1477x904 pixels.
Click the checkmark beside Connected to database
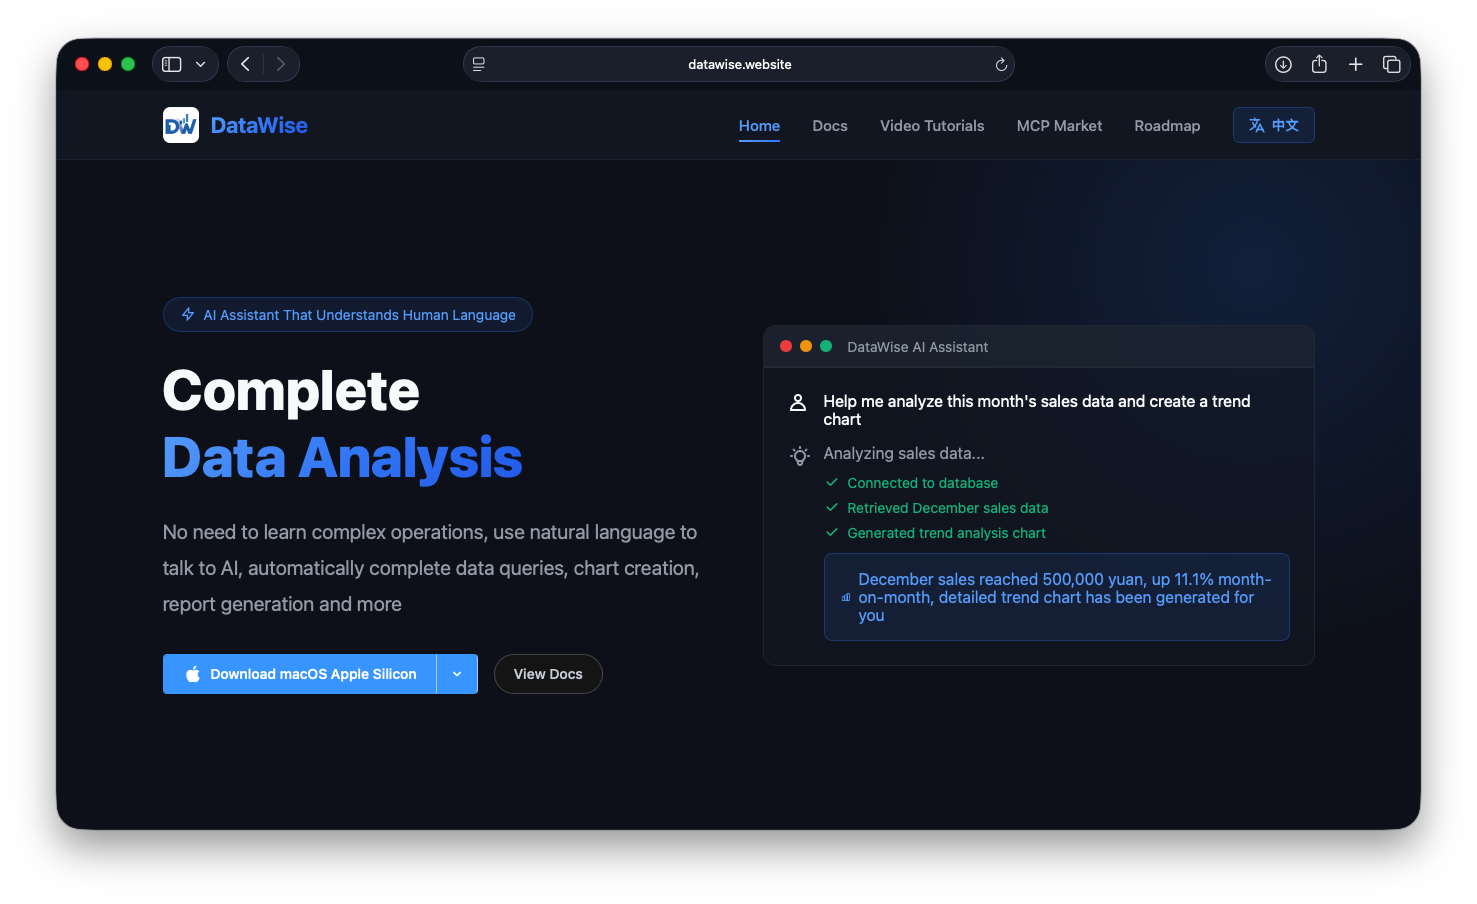pyautogui.click(x=832, y=482)
